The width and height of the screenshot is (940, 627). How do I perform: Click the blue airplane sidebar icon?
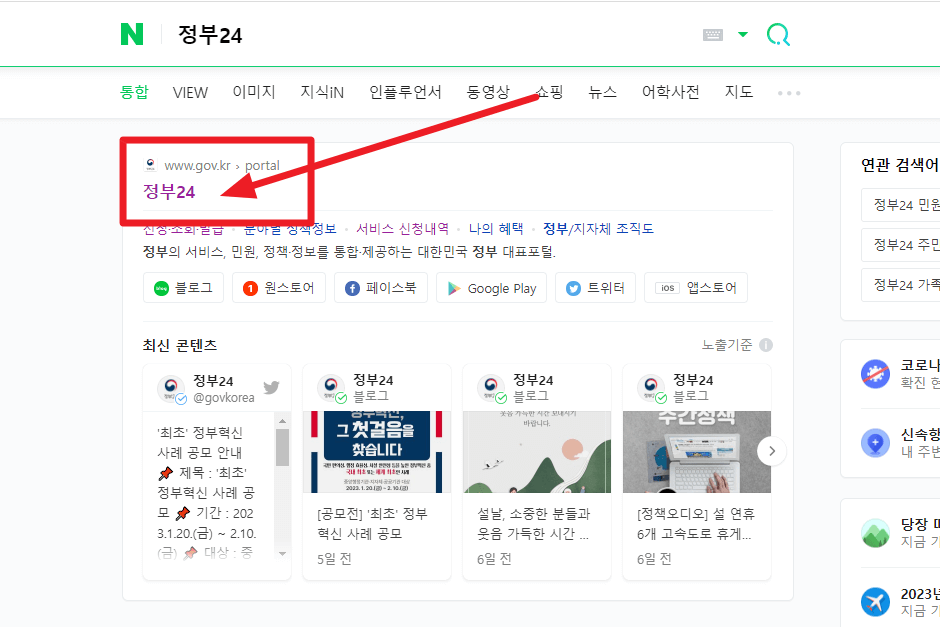[875, 602]
